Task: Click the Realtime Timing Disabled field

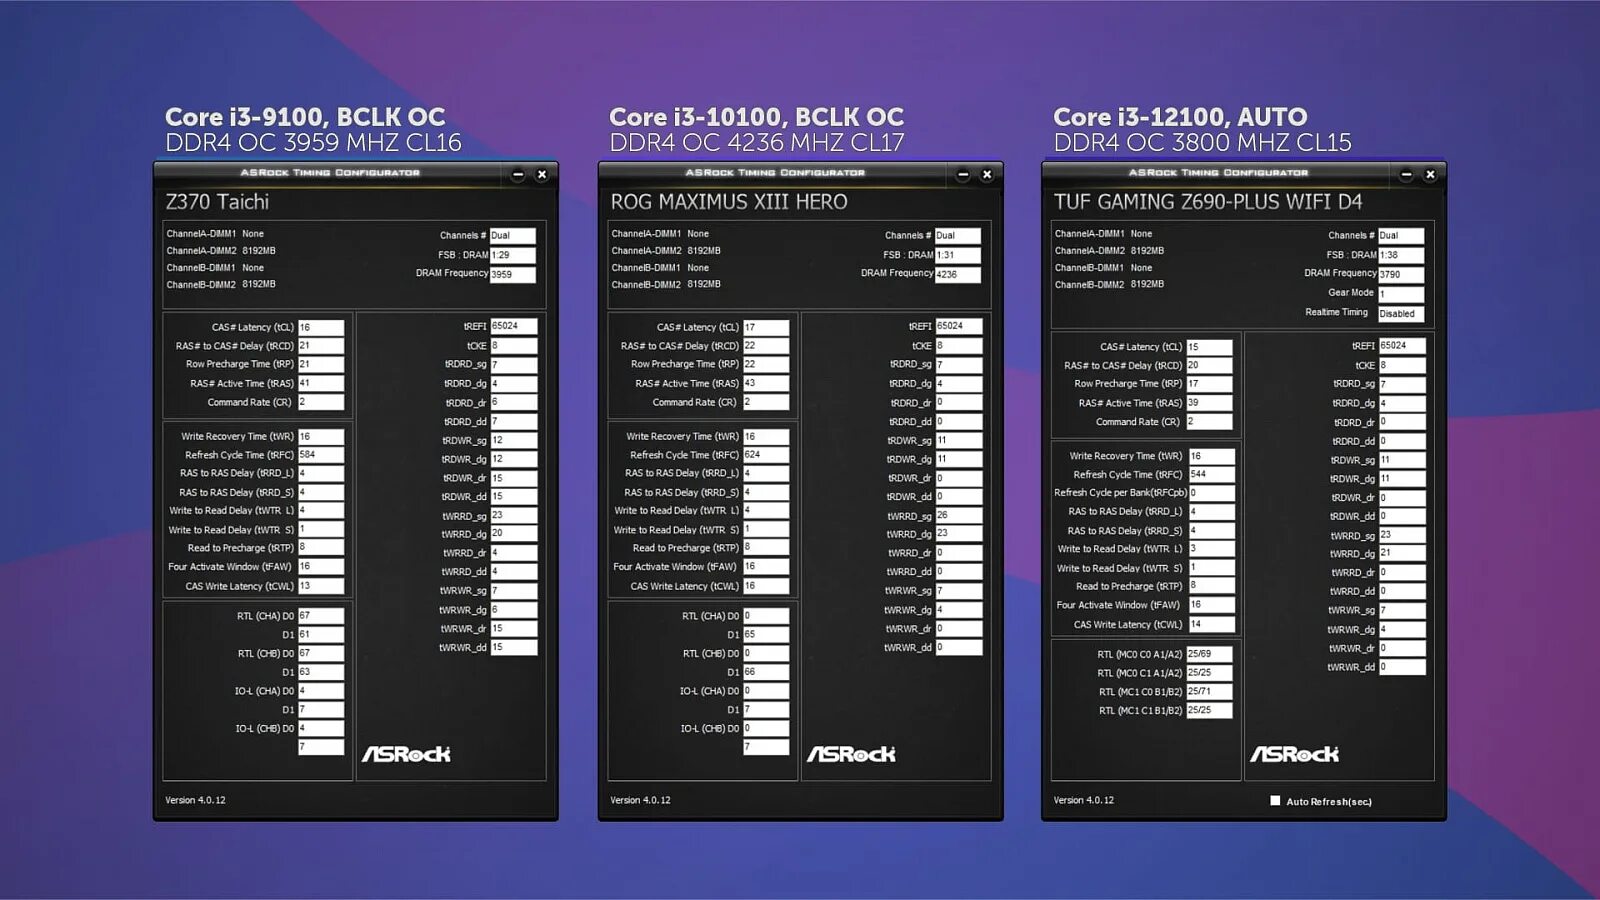Action: 1401,314
